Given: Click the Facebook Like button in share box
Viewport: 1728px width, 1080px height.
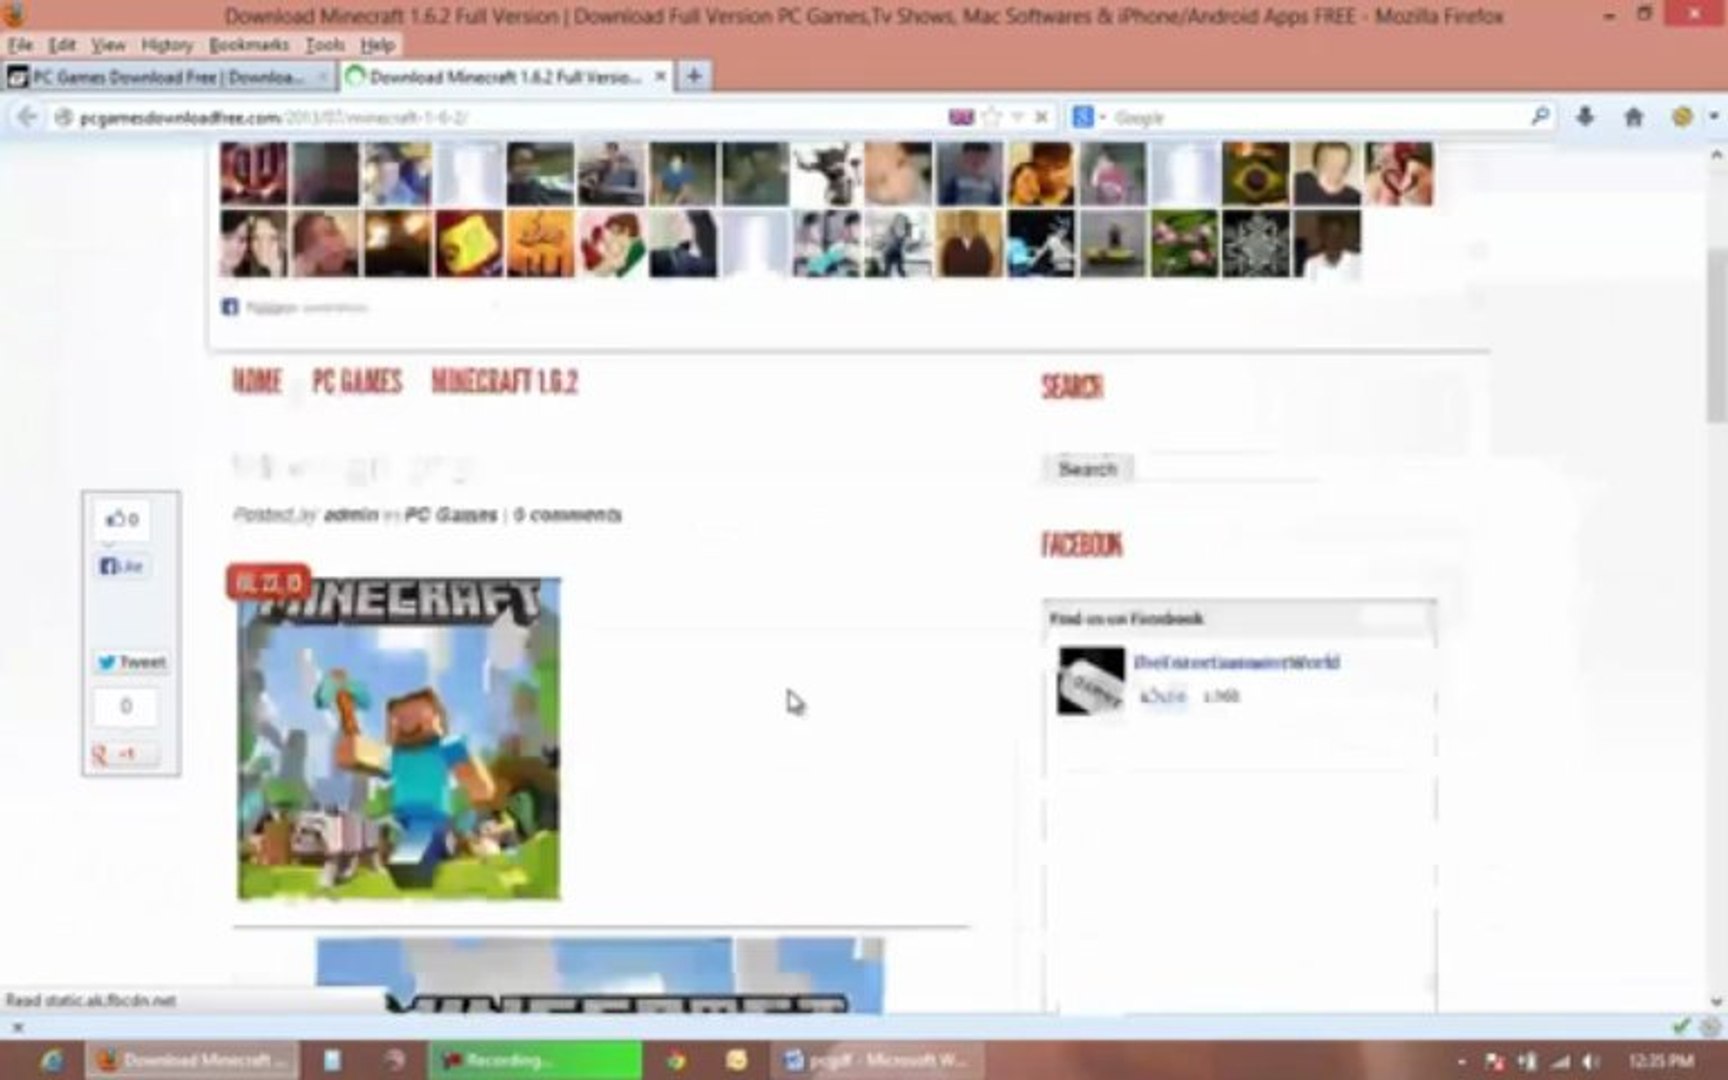Looking at the screenshot, I should click(x=122, y=566).
